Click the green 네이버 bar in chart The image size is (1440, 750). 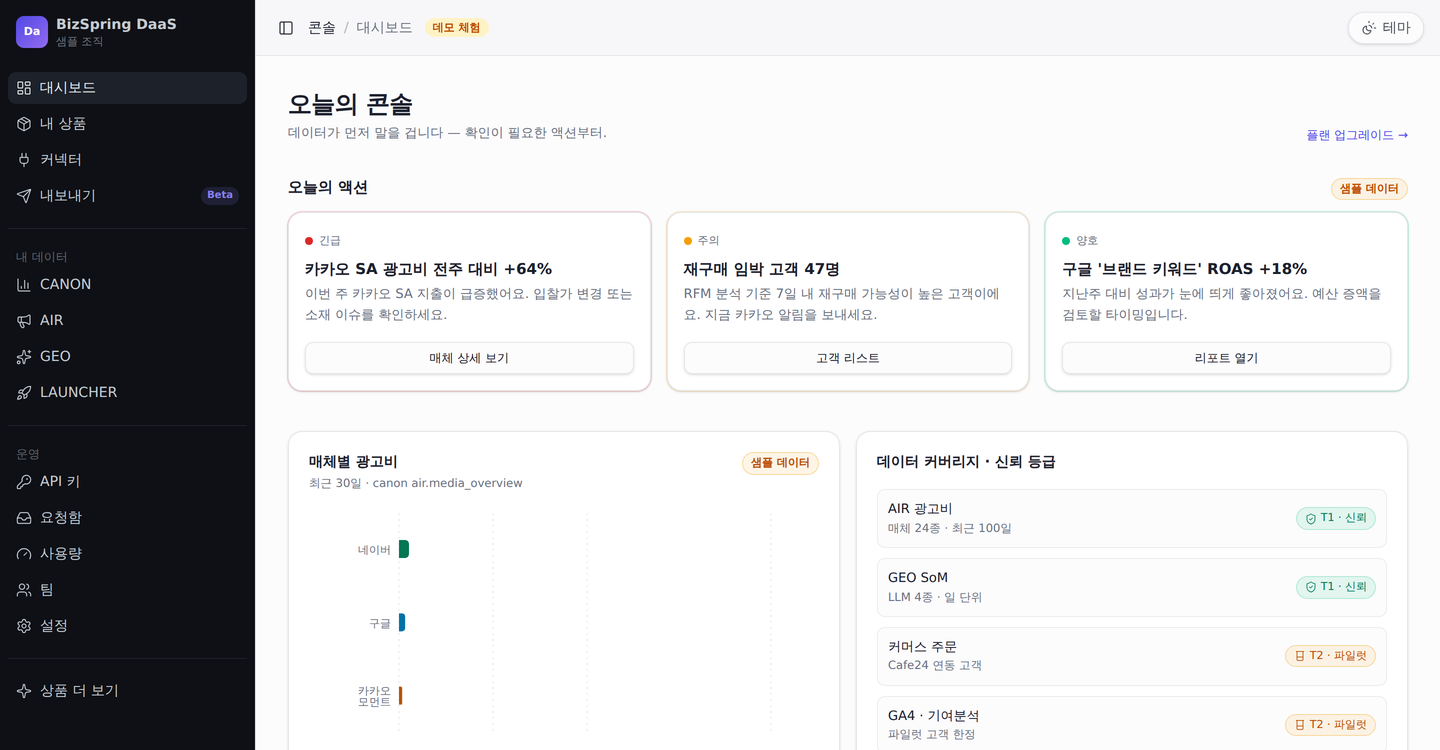click(x=404, y=549)
